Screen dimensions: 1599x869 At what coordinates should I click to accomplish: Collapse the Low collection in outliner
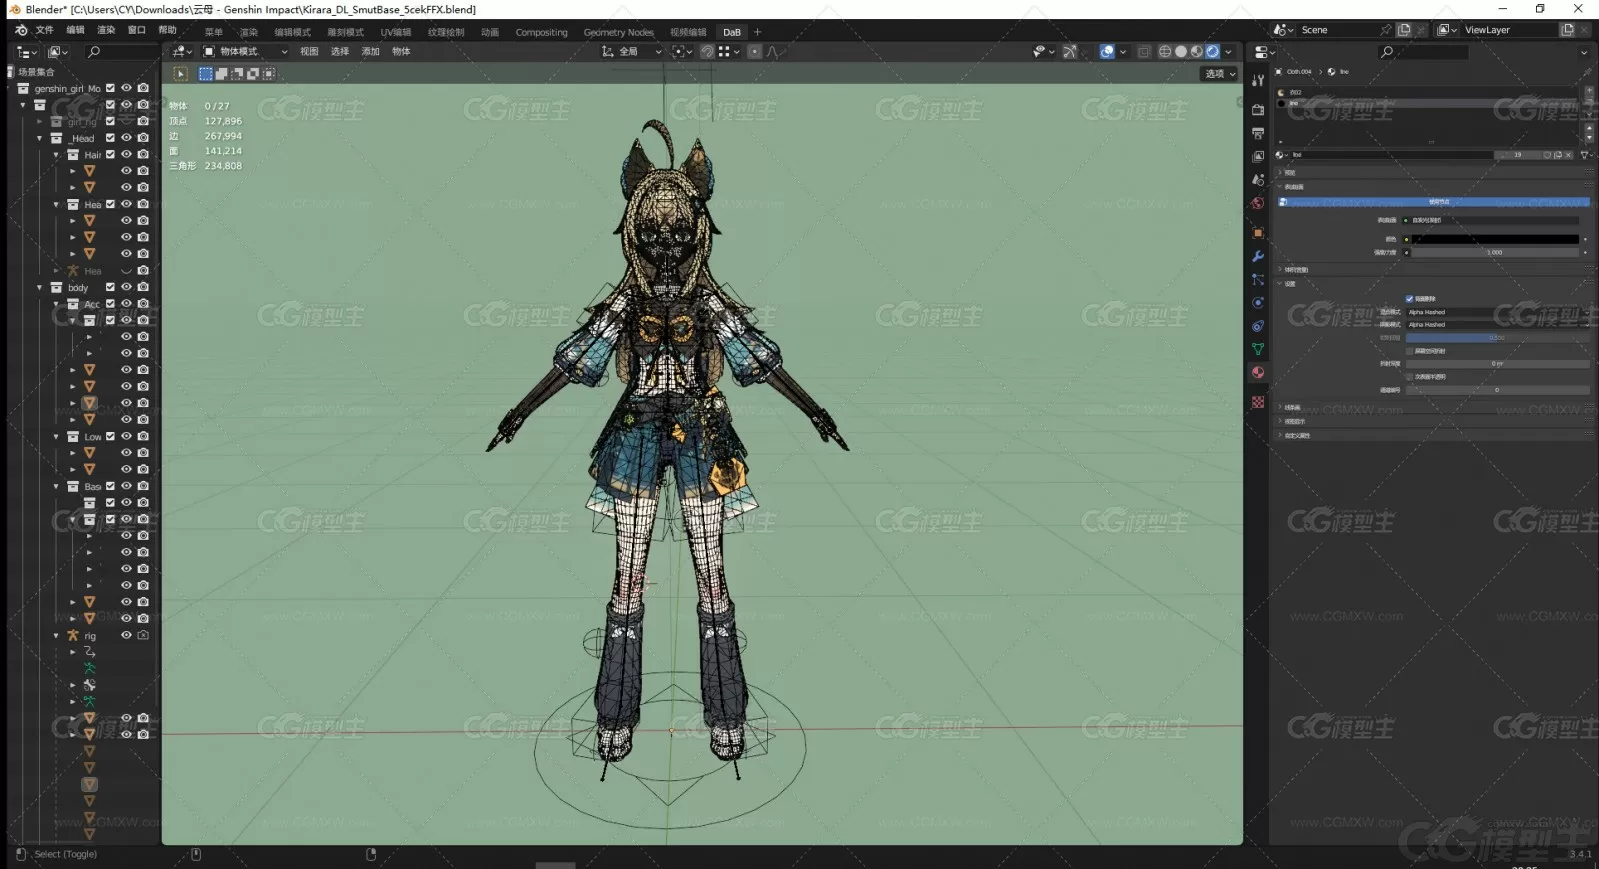click(x=56, y=437)
